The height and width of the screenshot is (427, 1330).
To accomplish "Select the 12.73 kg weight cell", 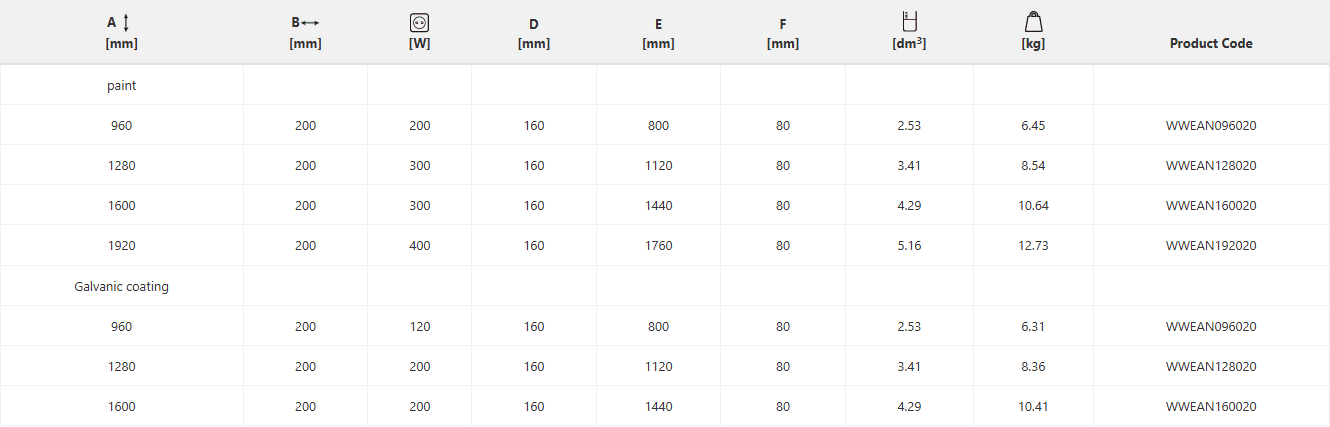I will 1034,246.
